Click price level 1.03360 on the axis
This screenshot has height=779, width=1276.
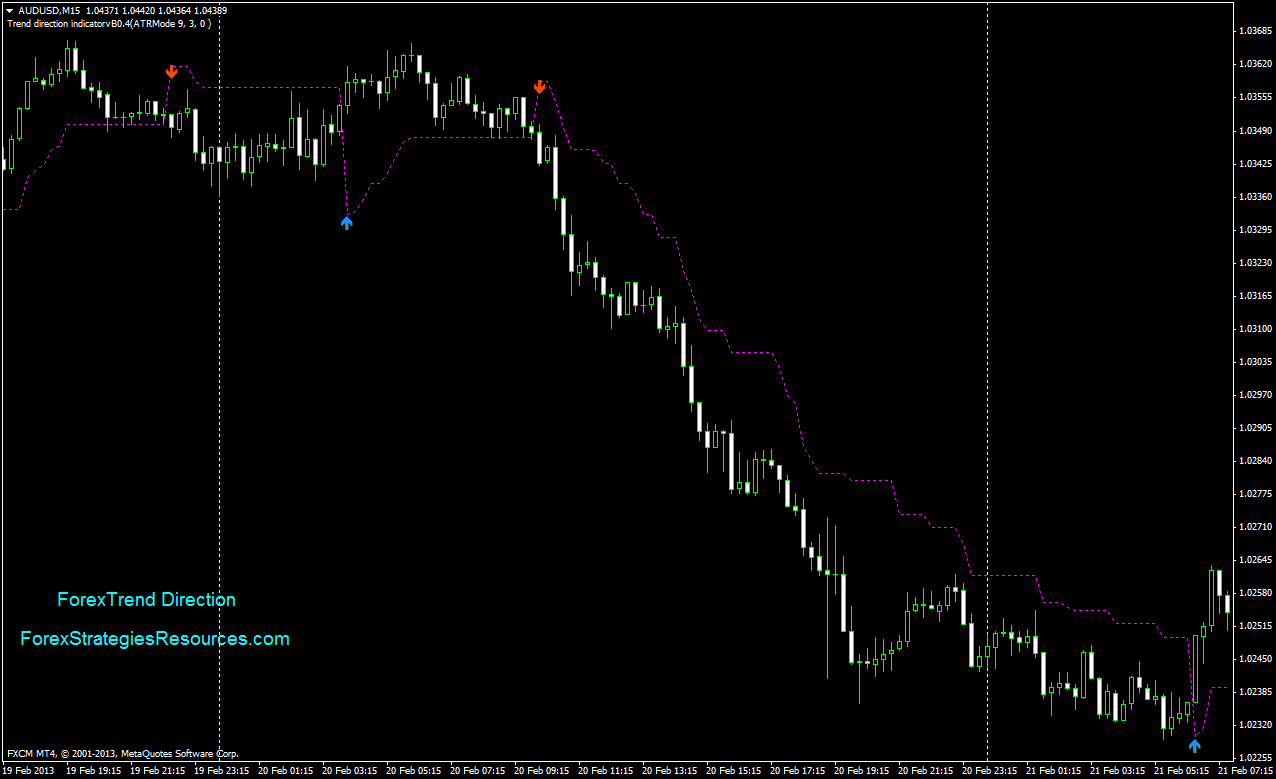(1254, 196)
